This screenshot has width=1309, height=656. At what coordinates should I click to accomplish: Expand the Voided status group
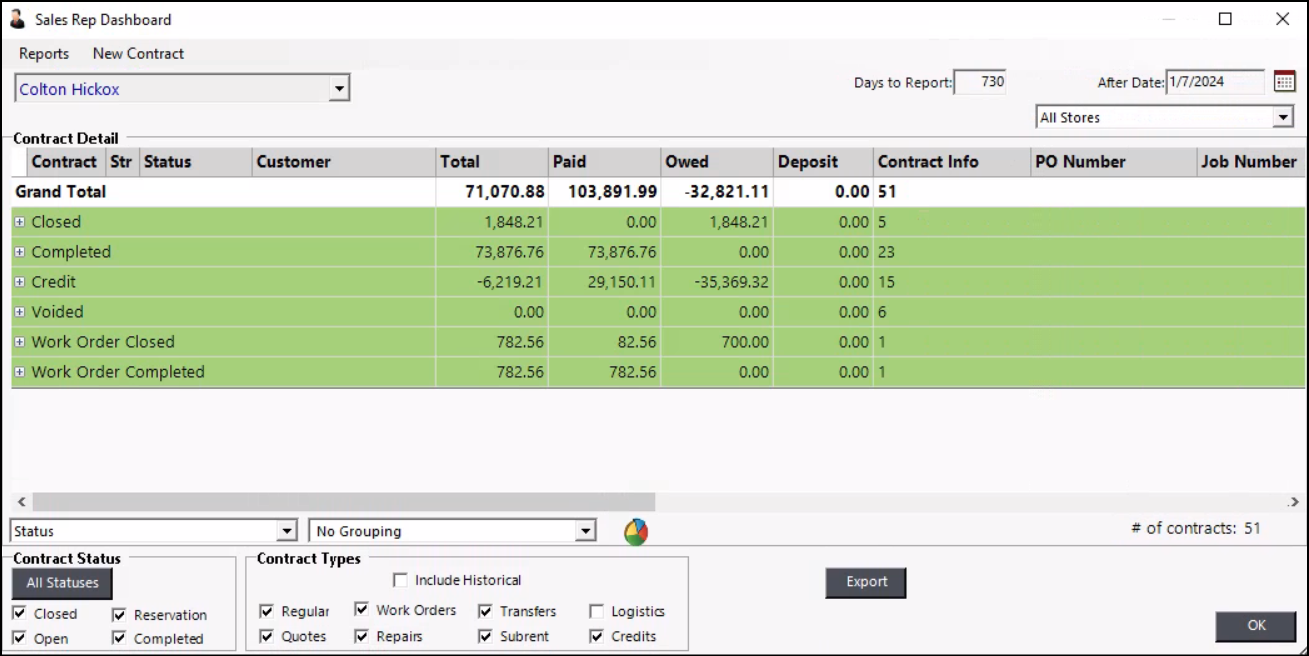coord(20,312)
